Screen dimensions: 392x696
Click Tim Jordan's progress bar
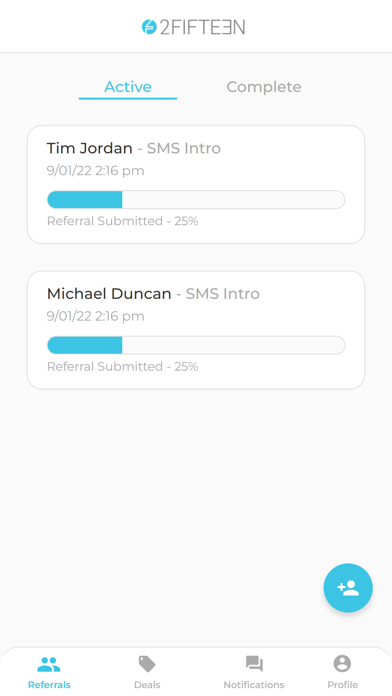click(196, 199)
